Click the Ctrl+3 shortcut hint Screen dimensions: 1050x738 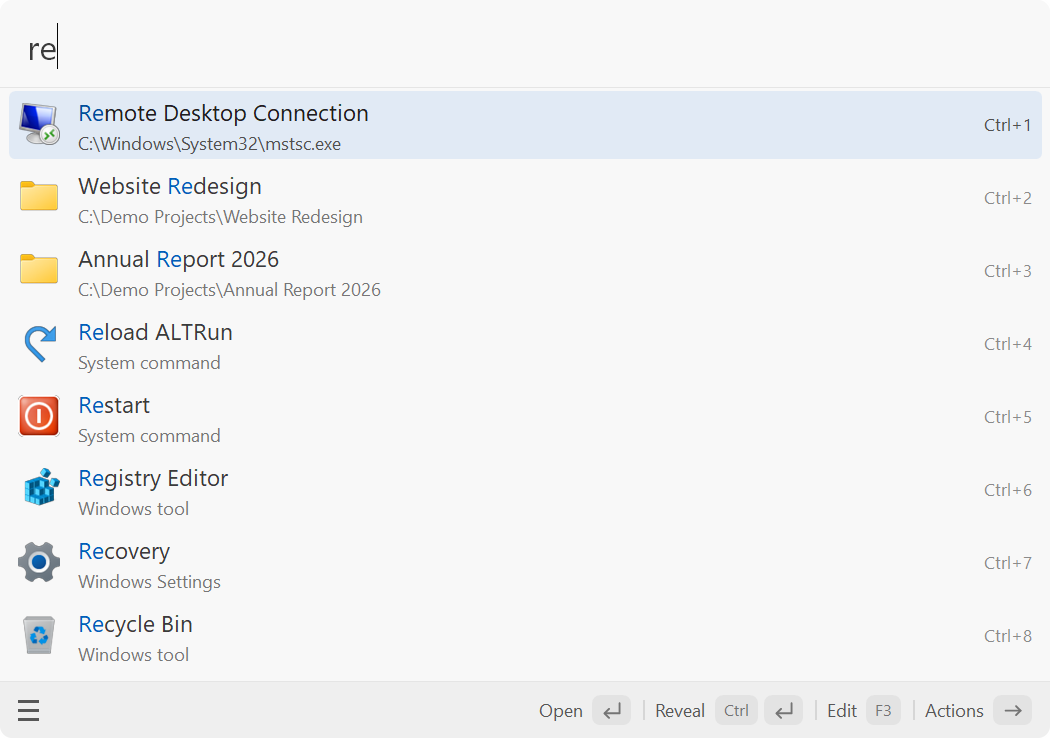[x=1007, y=271]
